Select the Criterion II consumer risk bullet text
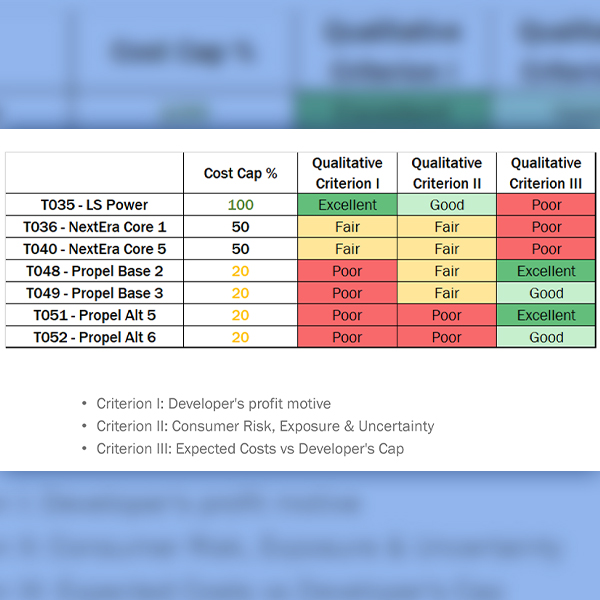This screenshot has width=600, height=600. click(x=265, y=426)
